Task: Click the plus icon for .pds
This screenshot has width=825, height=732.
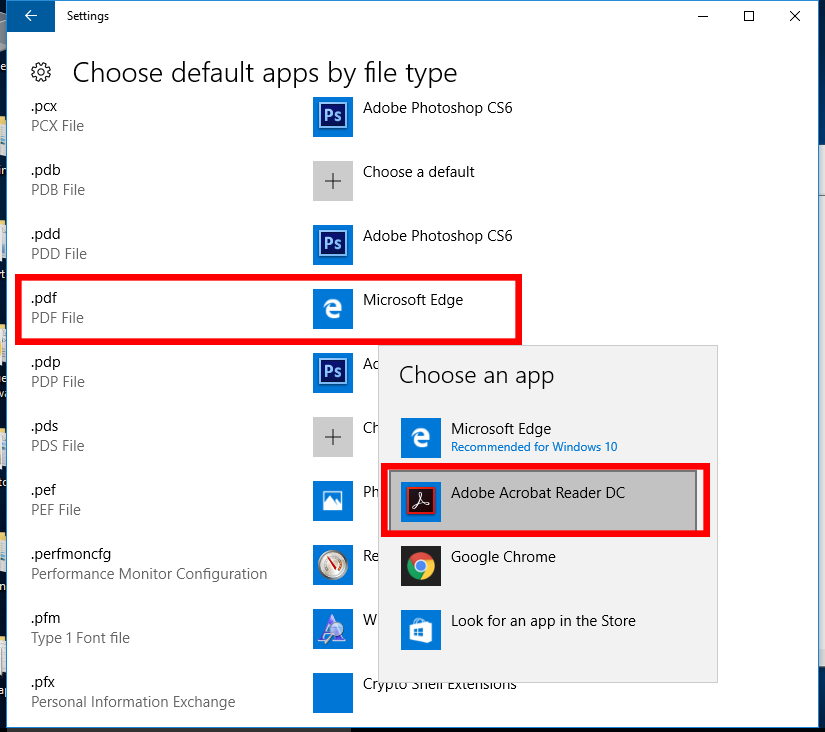Action: click(x=333, y=437)
